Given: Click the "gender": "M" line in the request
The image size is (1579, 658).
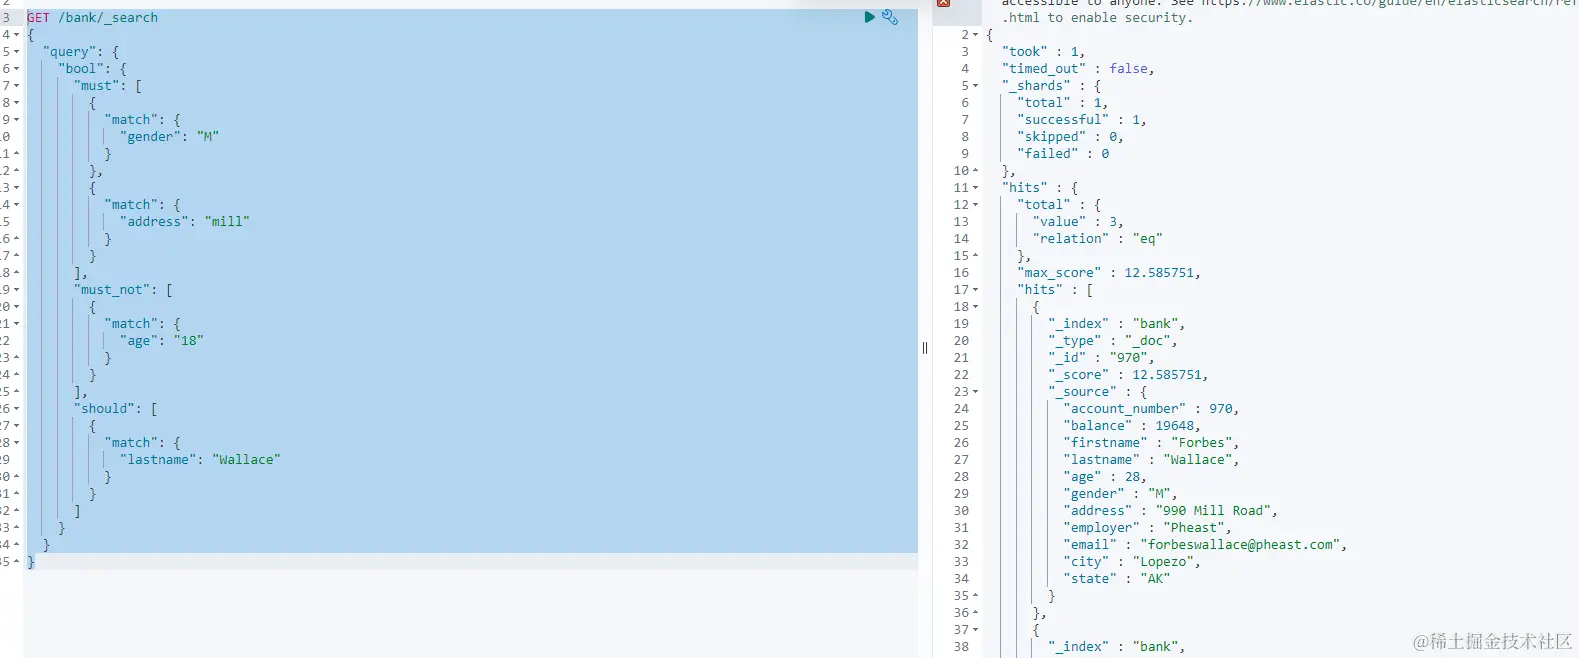Looking at the screenshot, I should (169, 137).
